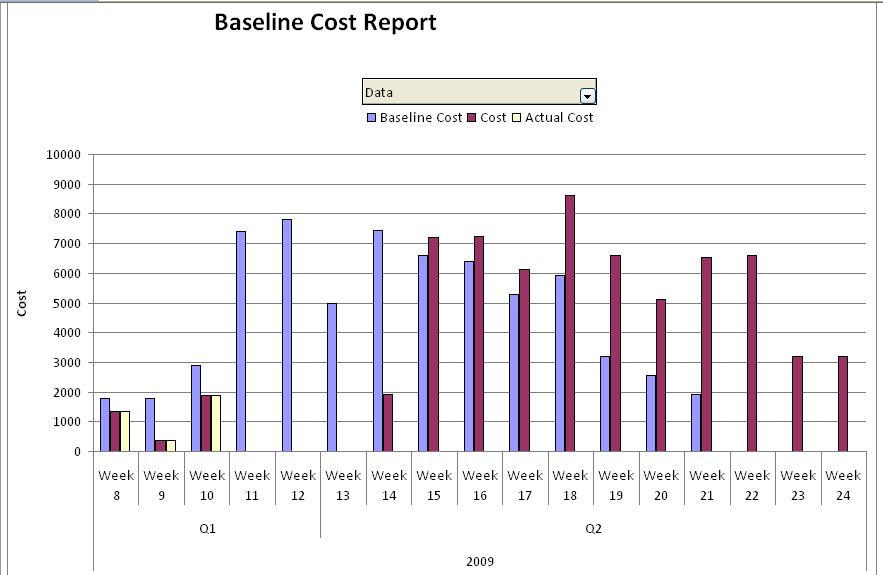
Task: Select the short Cost bar in Week 14
Action: [388, 422]
